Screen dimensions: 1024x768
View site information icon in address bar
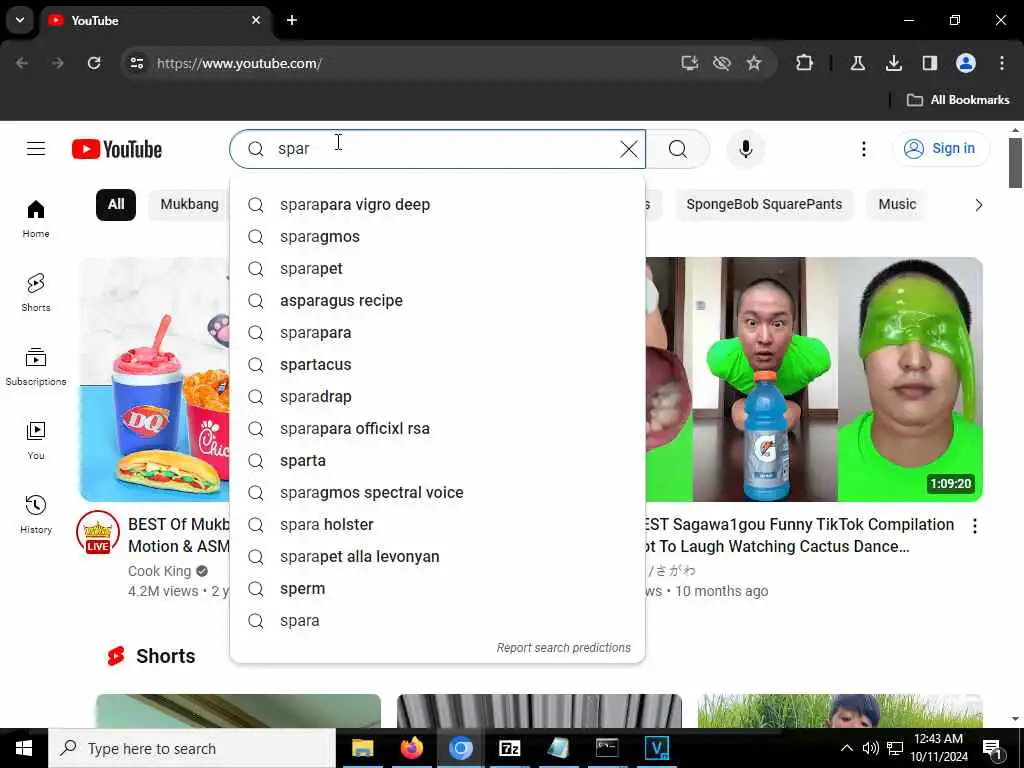pos(136,63)
